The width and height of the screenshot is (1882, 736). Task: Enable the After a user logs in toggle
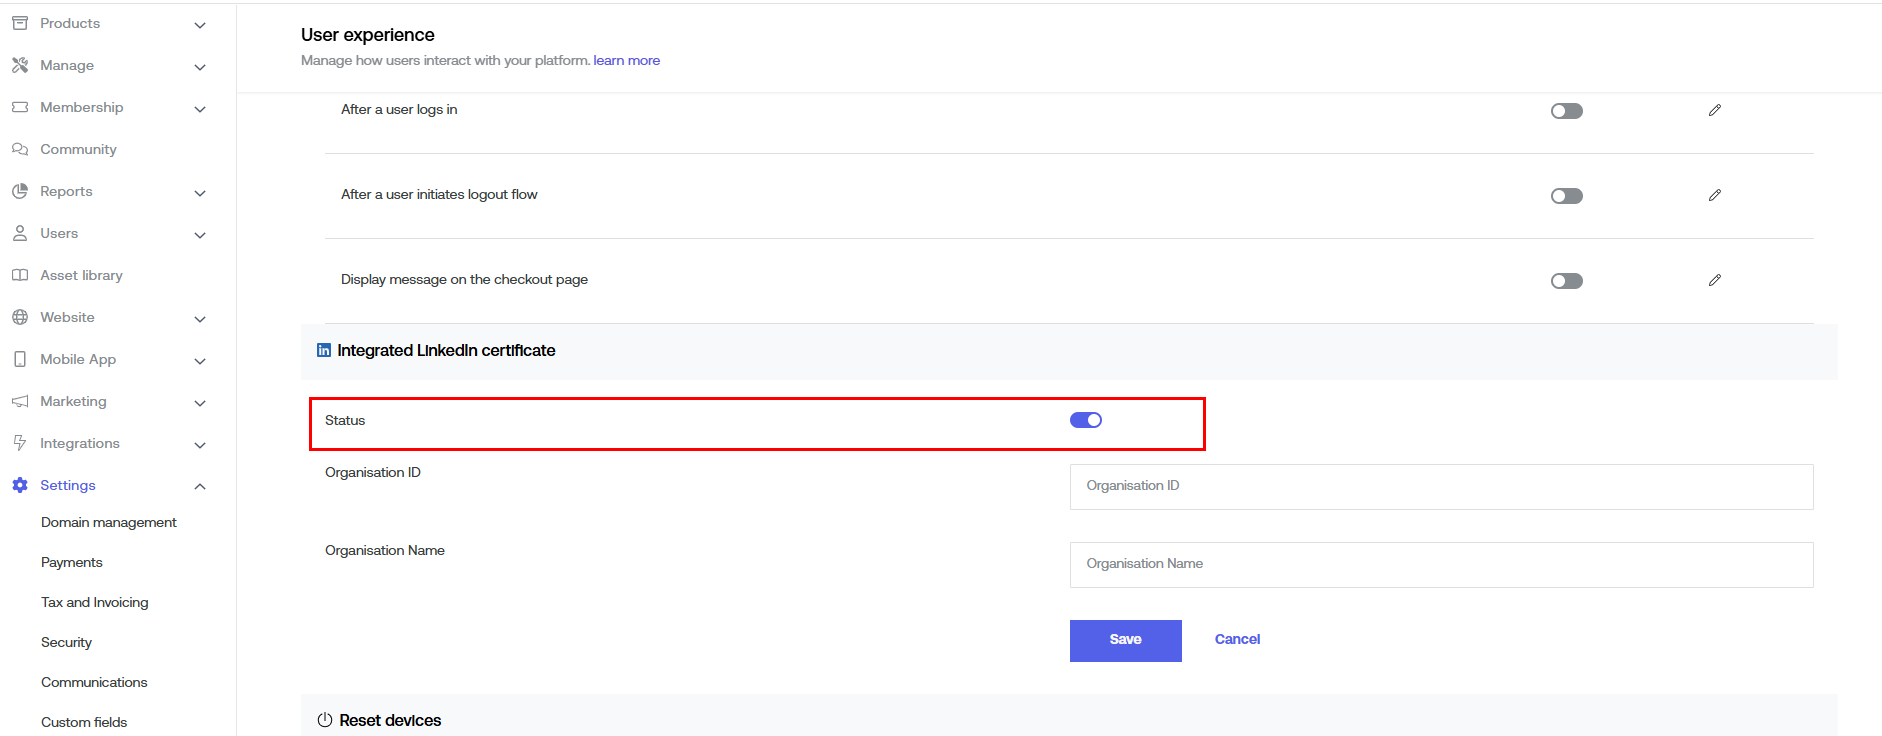pyautogui.click(x=1566, y=111)
